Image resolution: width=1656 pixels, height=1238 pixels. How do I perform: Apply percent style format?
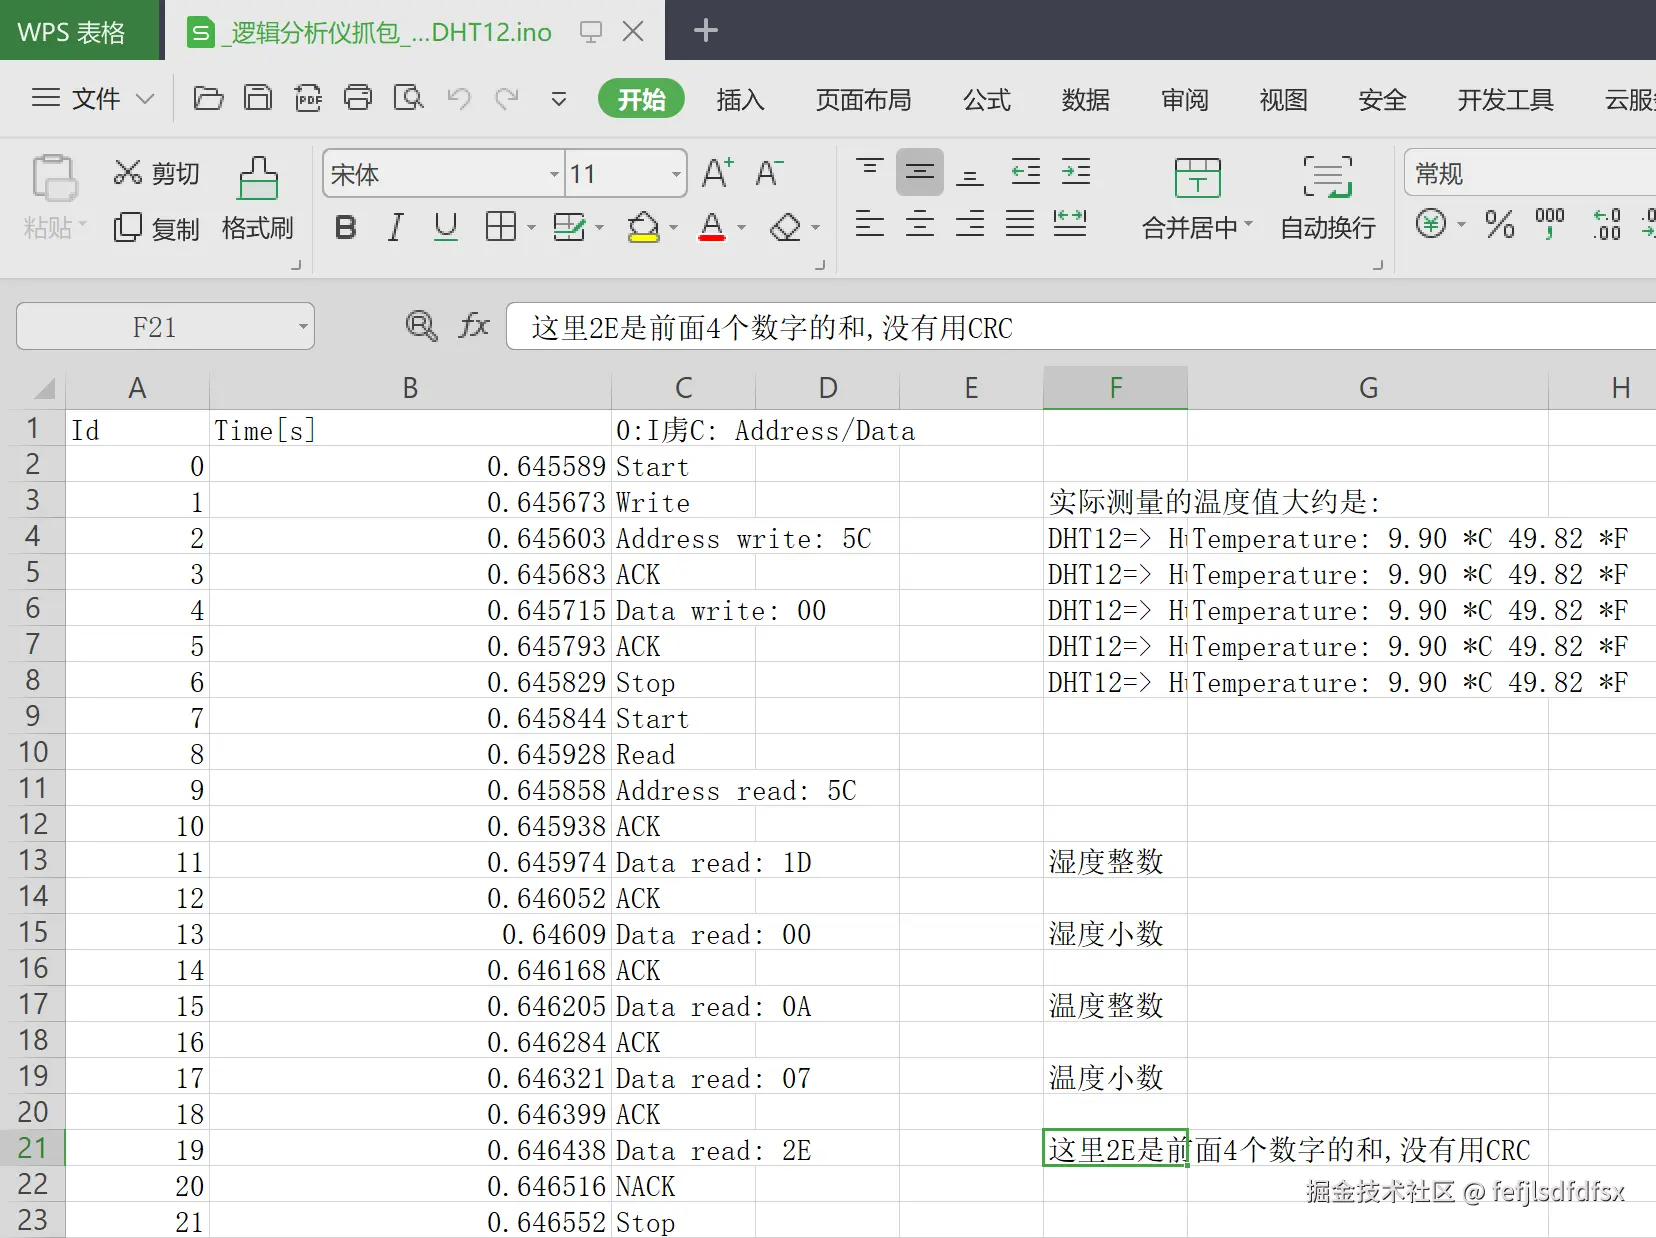tap(1499, 224)
